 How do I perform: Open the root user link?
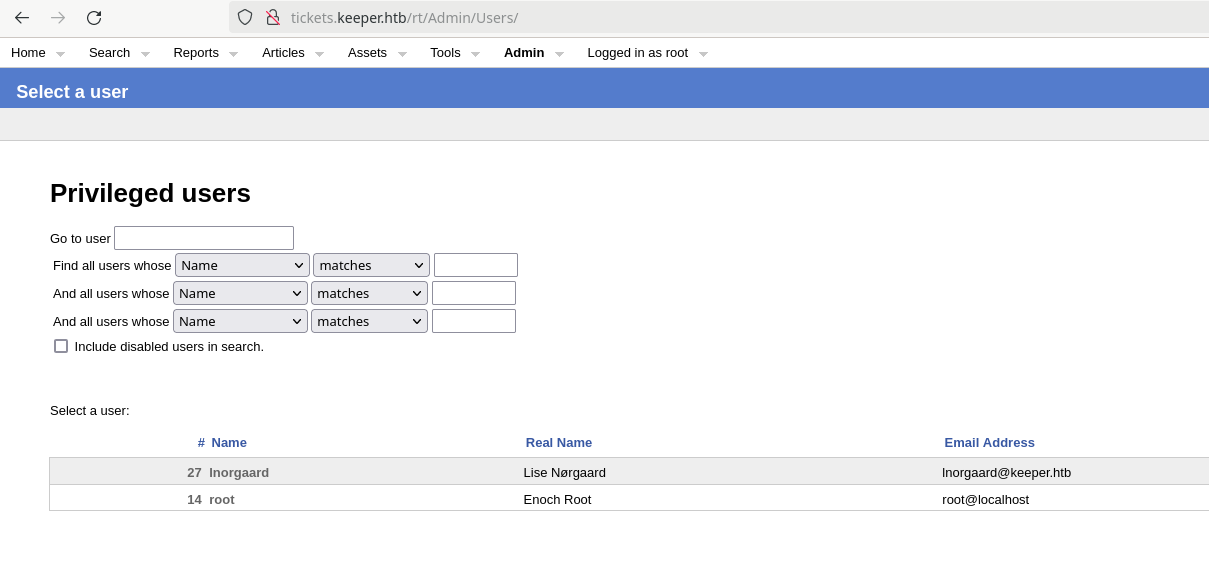[222, 499]
